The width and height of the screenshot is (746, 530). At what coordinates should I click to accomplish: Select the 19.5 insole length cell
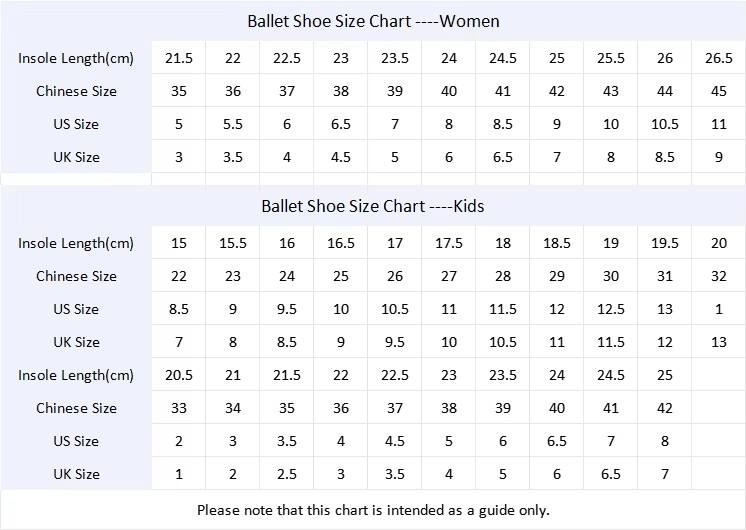665,243
